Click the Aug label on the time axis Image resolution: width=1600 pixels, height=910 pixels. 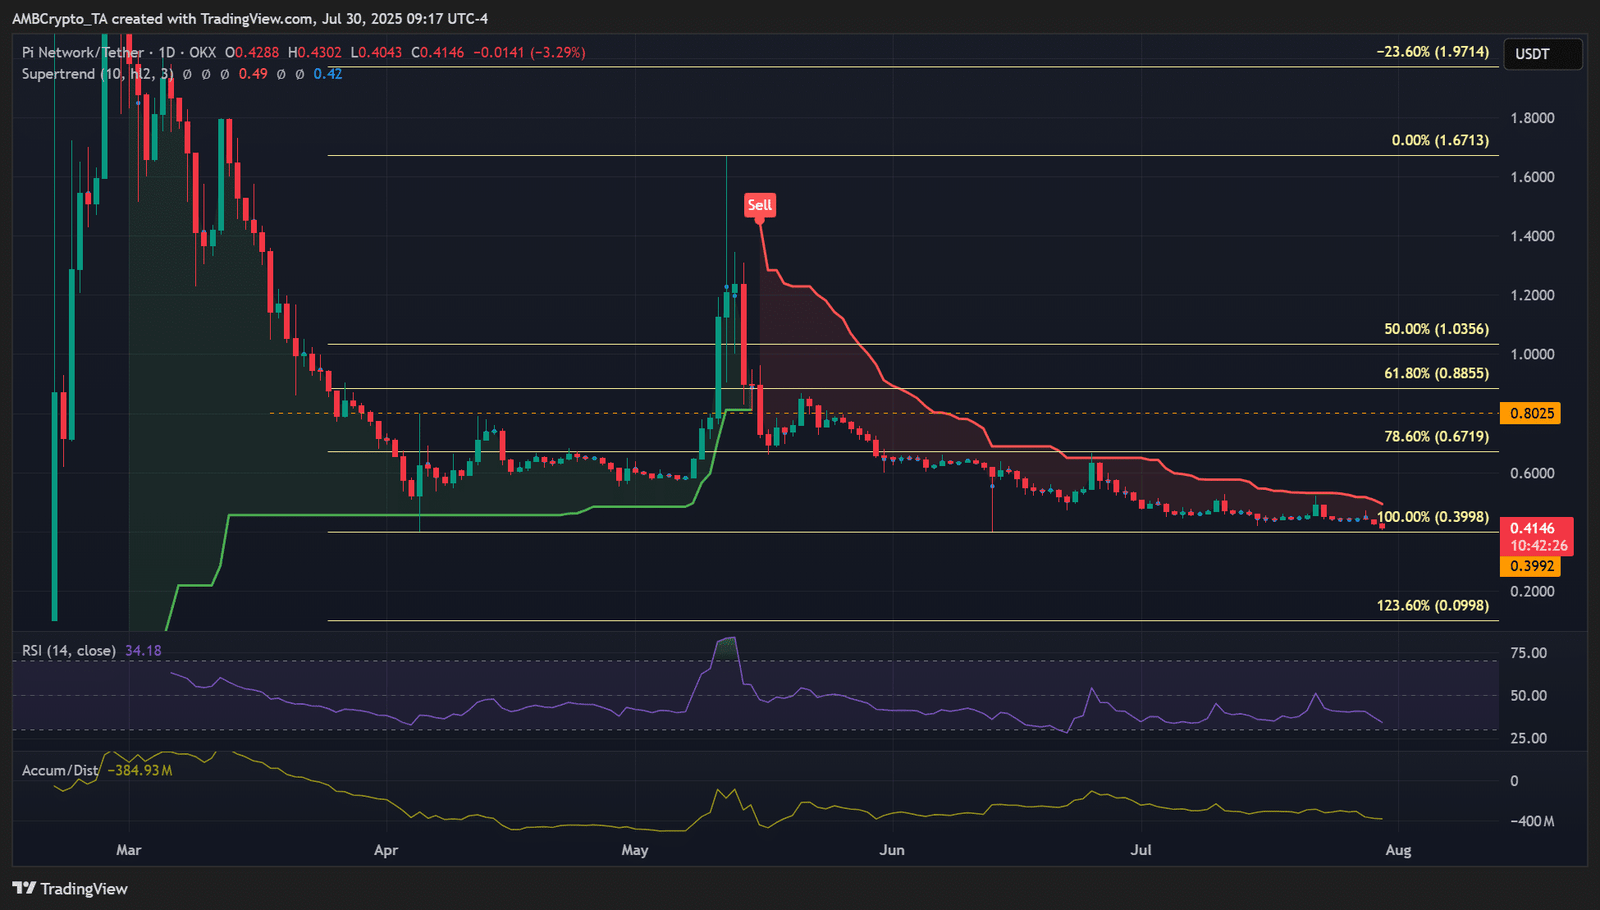1397,849
